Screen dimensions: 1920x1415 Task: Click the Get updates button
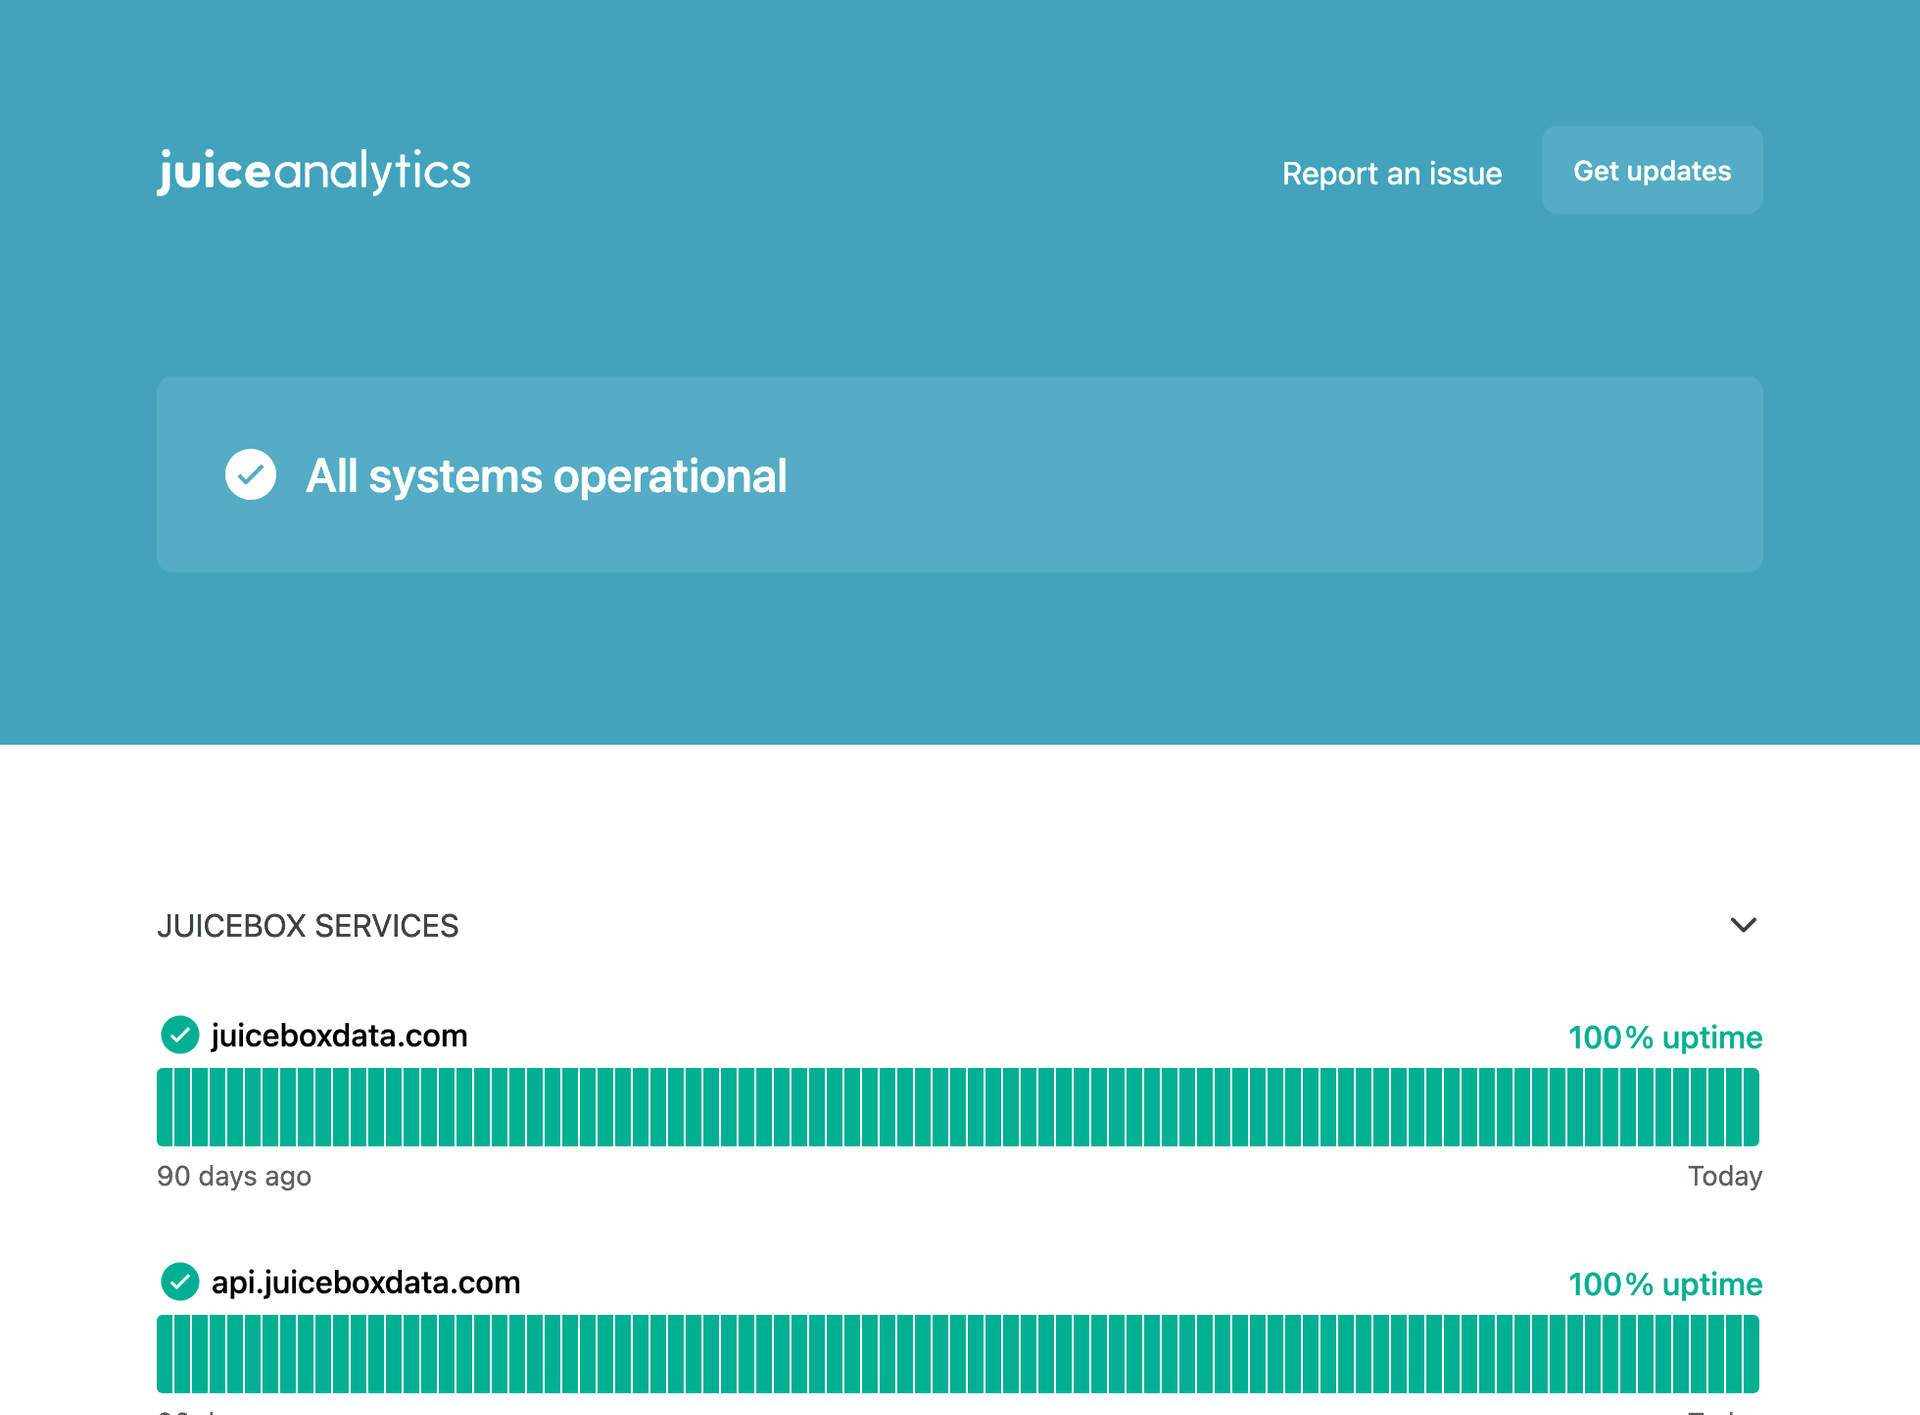pos(1652,170)
